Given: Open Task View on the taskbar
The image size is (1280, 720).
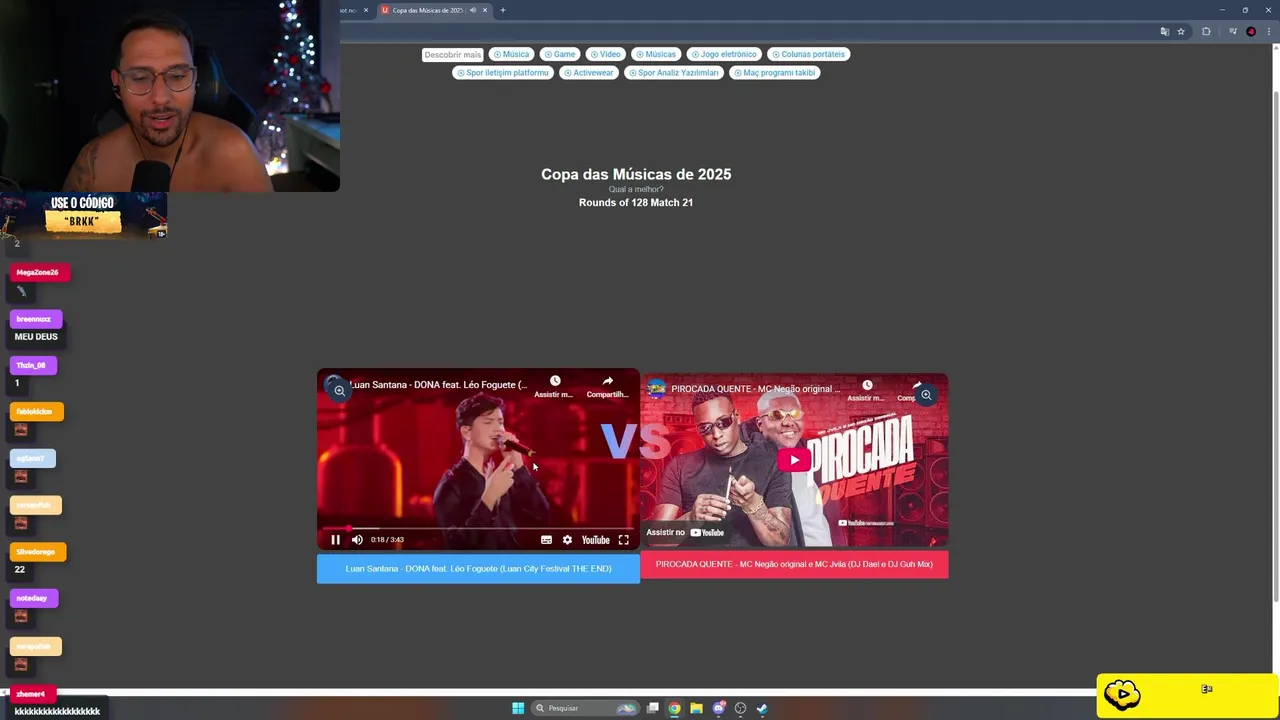Looking at the screenshot, I should 653,708.
